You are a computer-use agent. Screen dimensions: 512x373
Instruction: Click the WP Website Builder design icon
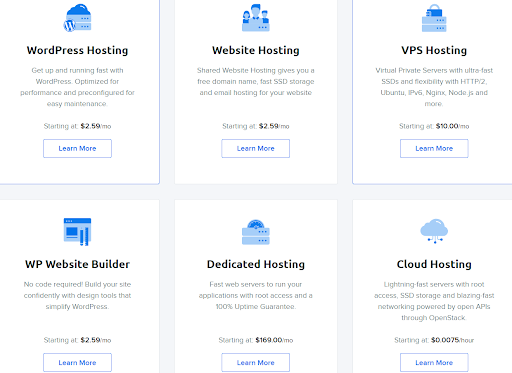click(77, 232)
